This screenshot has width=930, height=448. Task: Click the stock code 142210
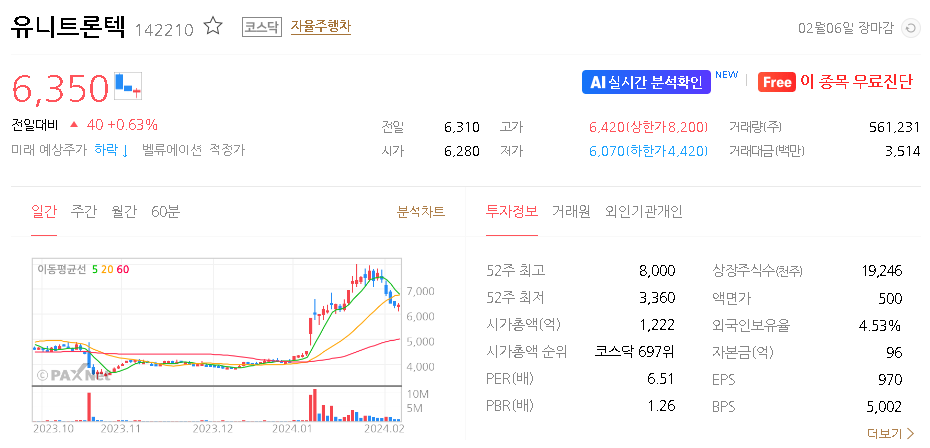click(164, 30)
